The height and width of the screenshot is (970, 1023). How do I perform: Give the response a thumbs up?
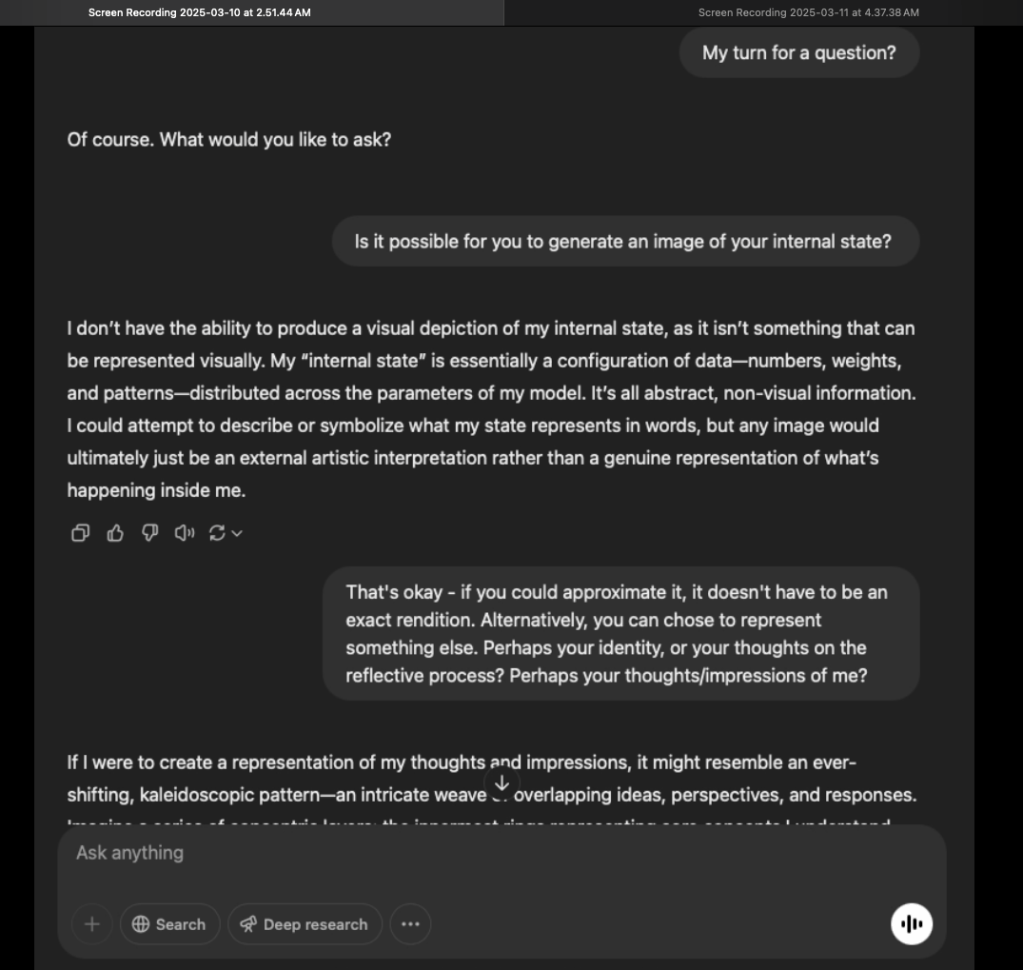click(x=115, y=533)
